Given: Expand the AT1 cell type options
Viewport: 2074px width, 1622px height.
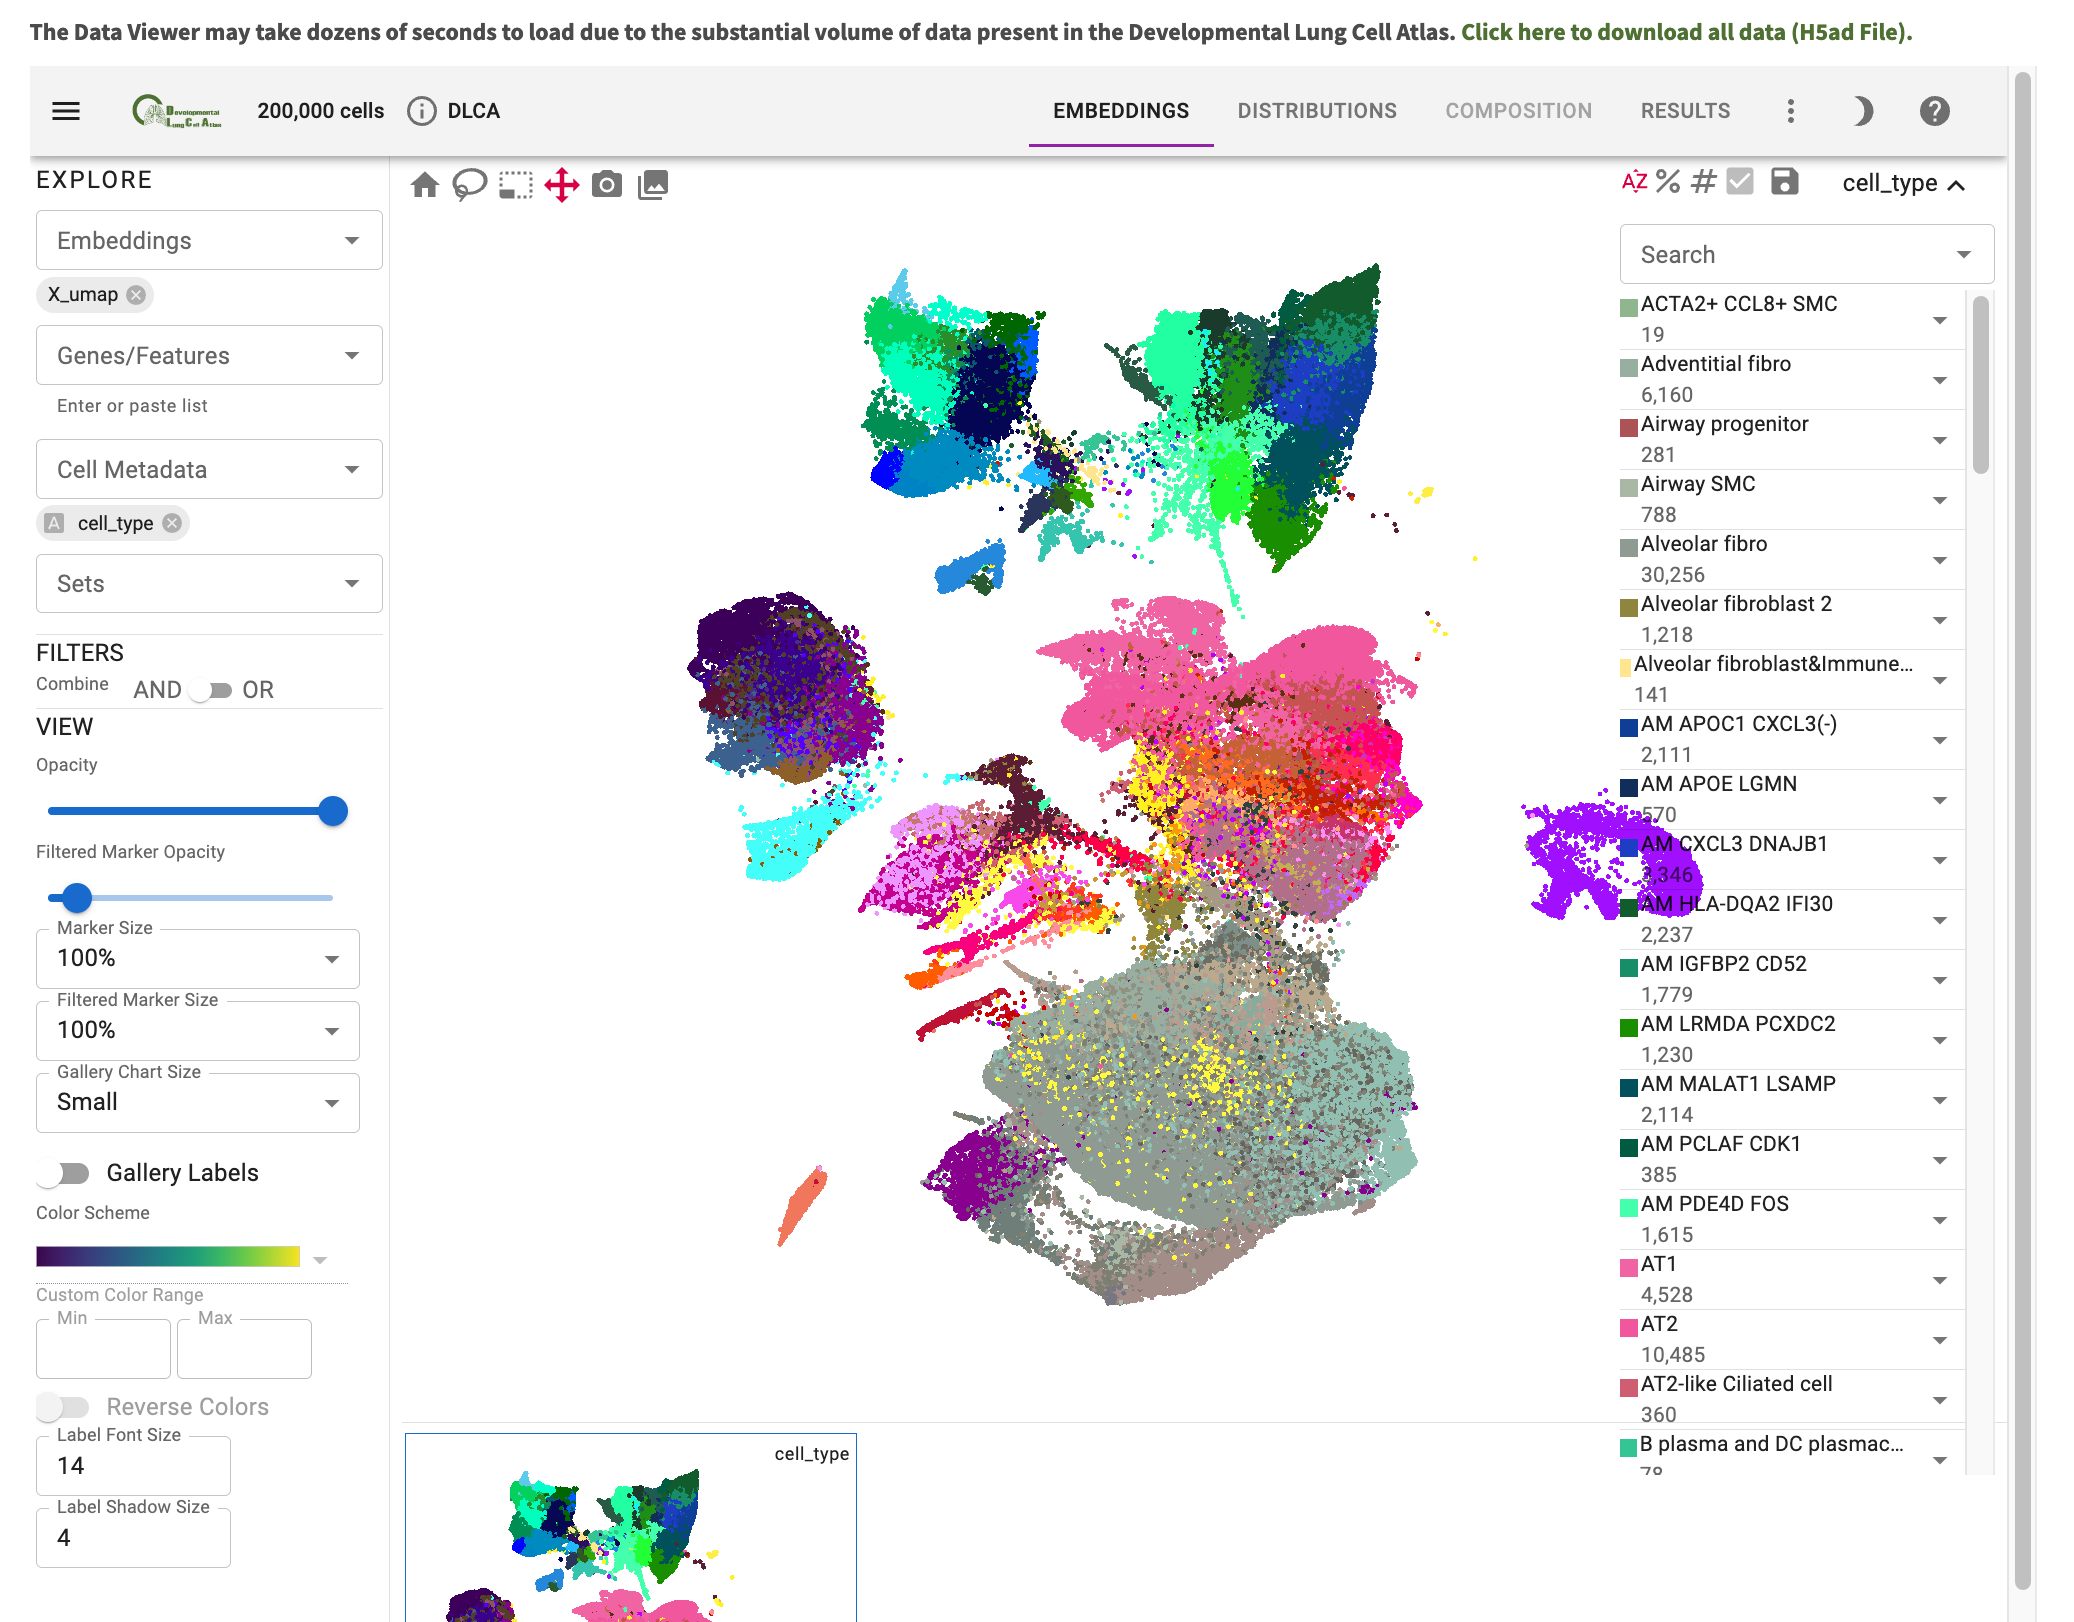Looking at the screenshot, I should pyautogui.click(x=1940, y=1280).
